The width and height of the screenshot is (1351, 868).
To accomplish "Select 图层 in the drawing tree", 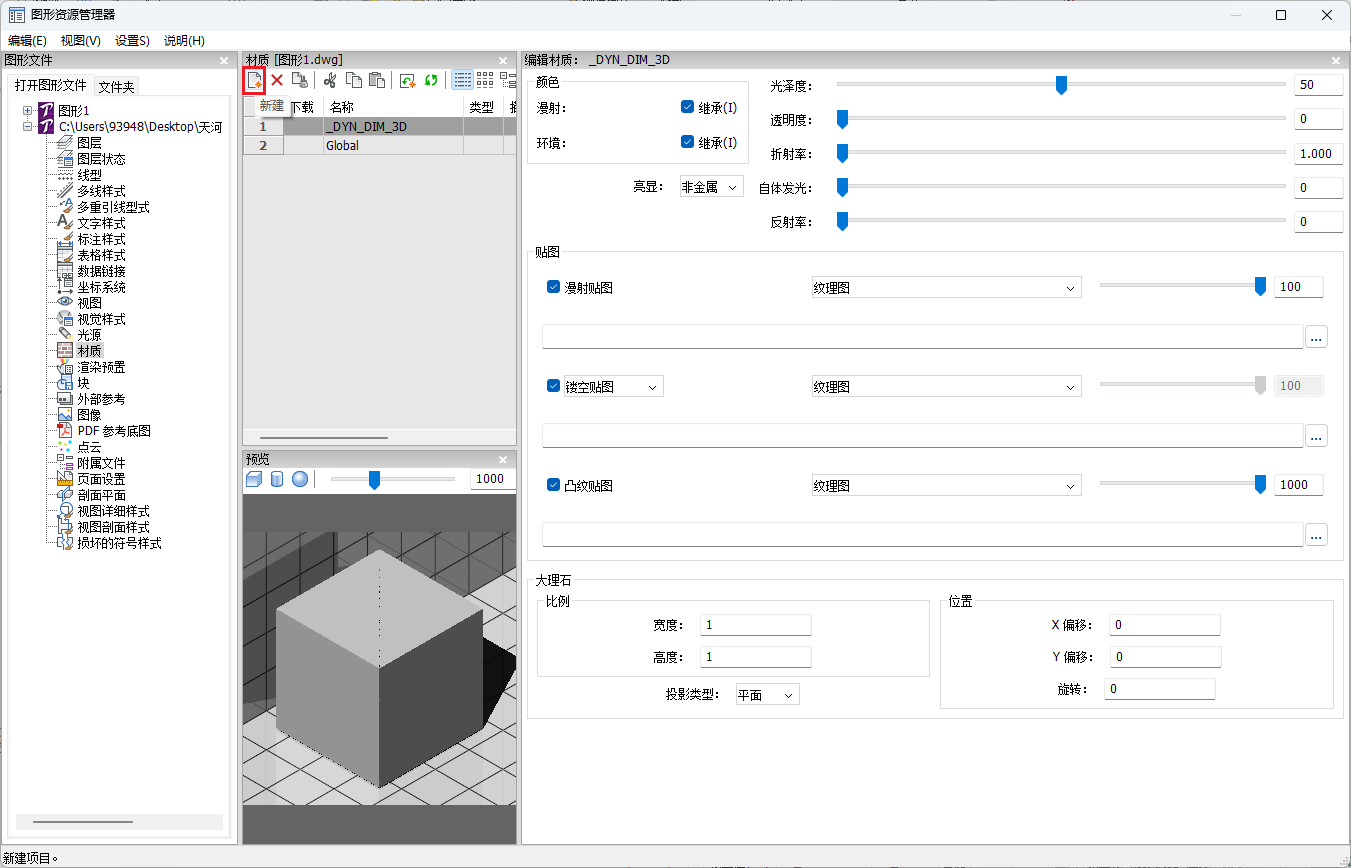I will (89, 143).
